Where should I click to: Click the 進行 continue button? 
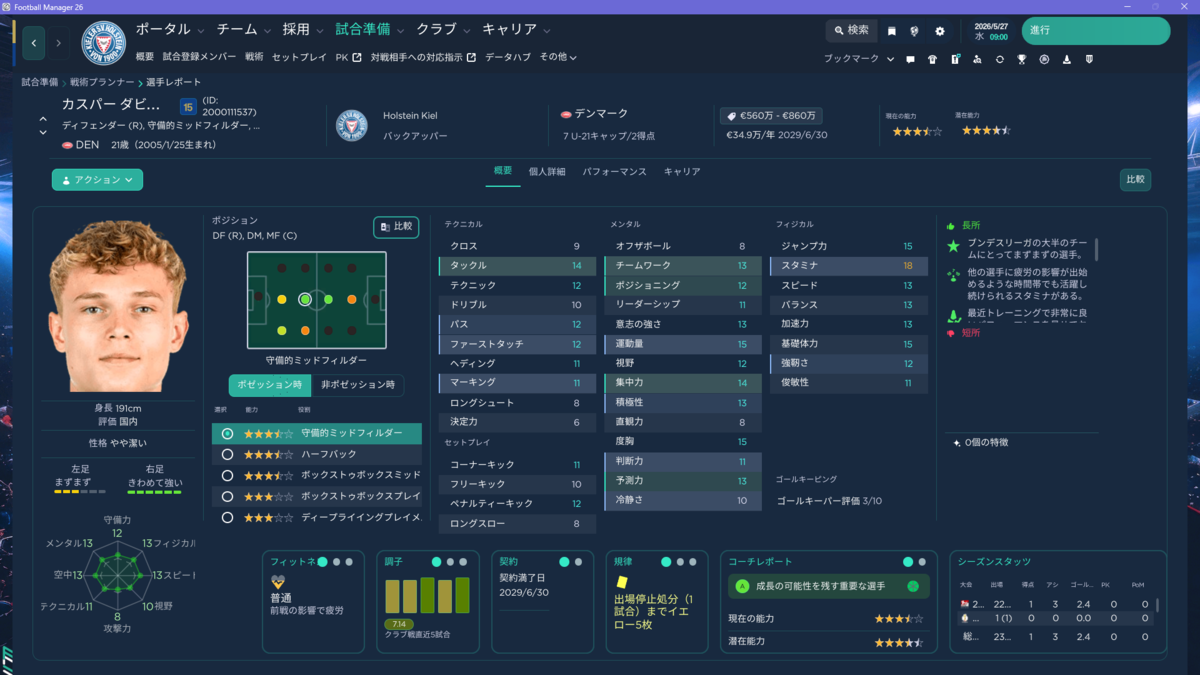tap(1095, 31)
